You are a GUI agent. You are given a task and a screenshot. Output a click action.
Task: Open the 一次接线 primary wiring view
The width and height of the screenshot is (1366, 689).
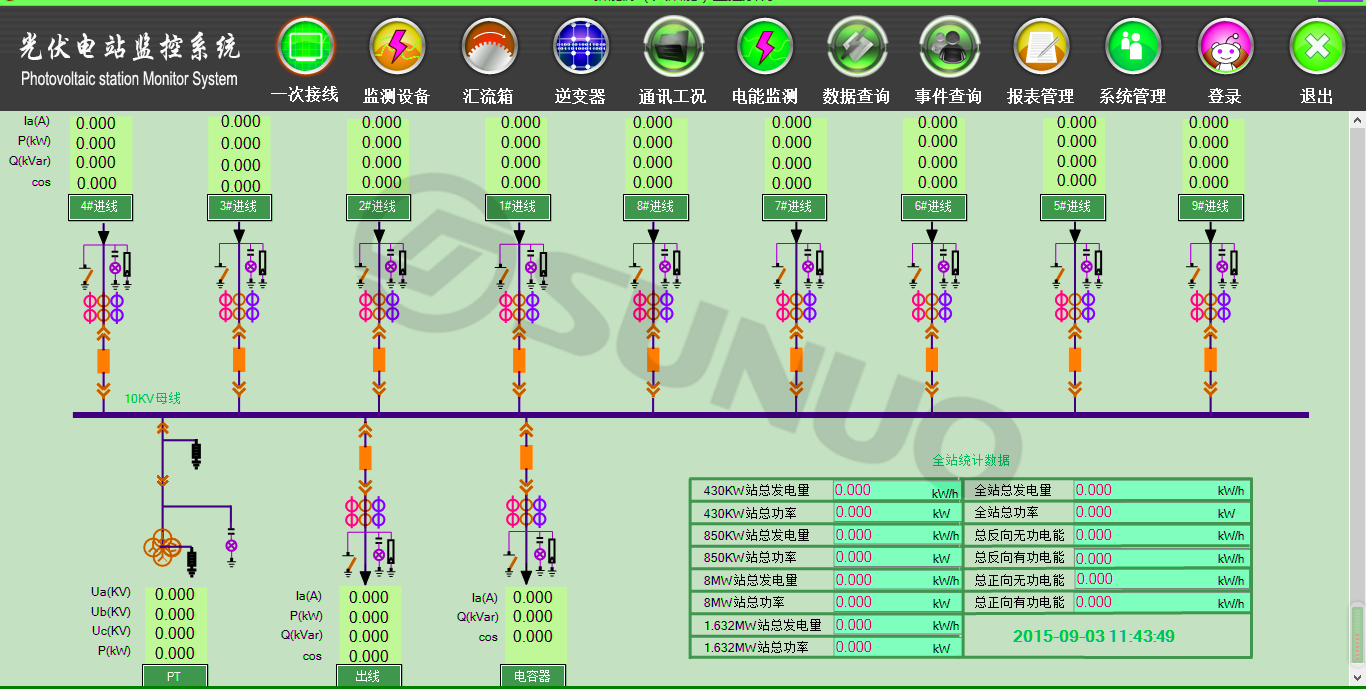(305, 47)
